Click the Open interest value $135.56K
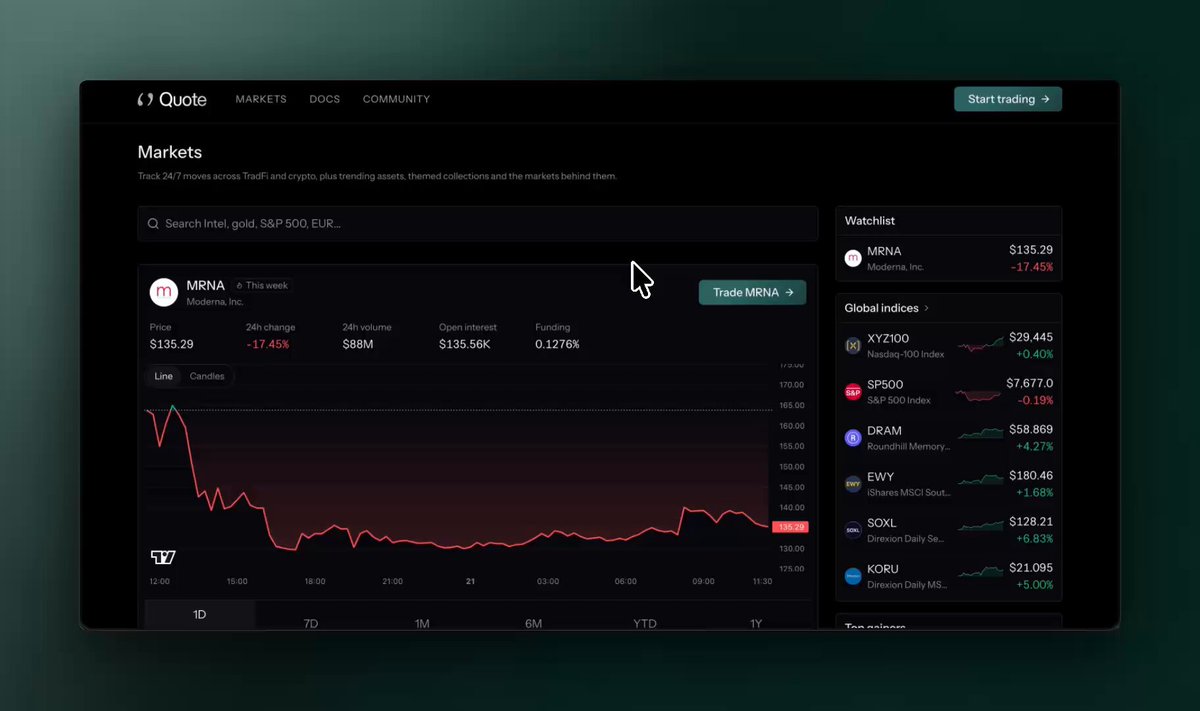 (x=467, y=344)
